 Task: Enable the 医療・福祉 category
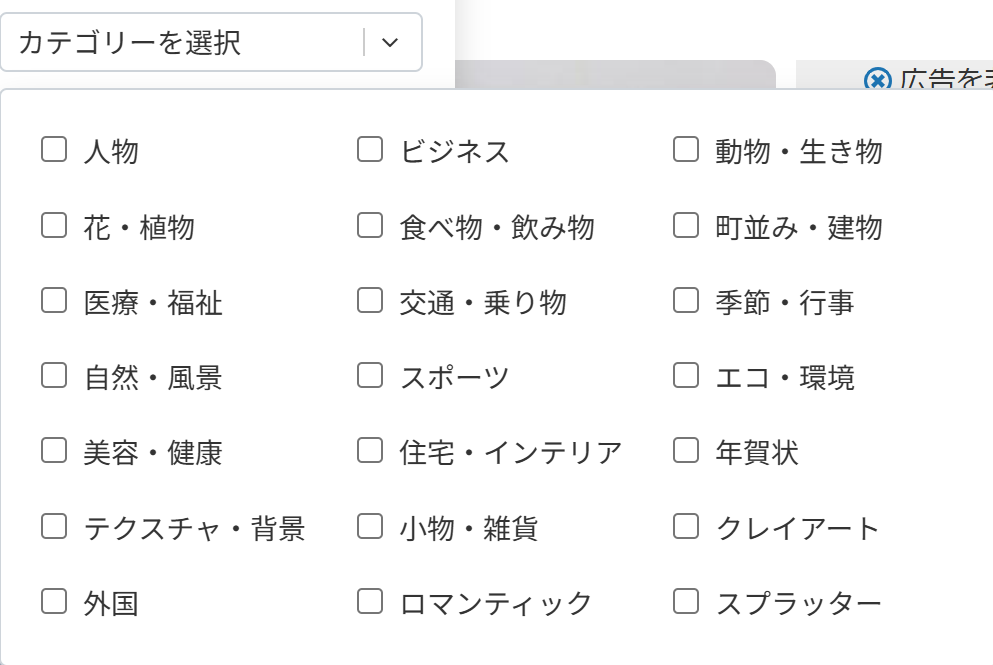(x=54, y=300)
